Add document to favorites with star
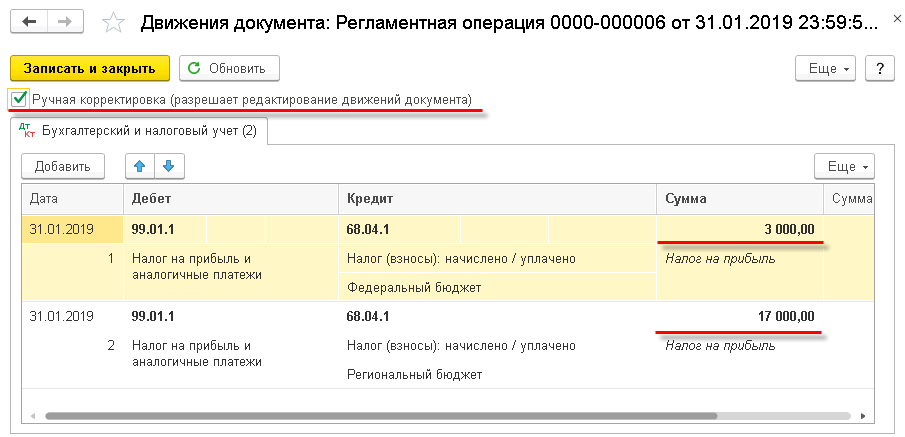Image resolution: width=905 pixels, height=437 pixels. [113, 23]
